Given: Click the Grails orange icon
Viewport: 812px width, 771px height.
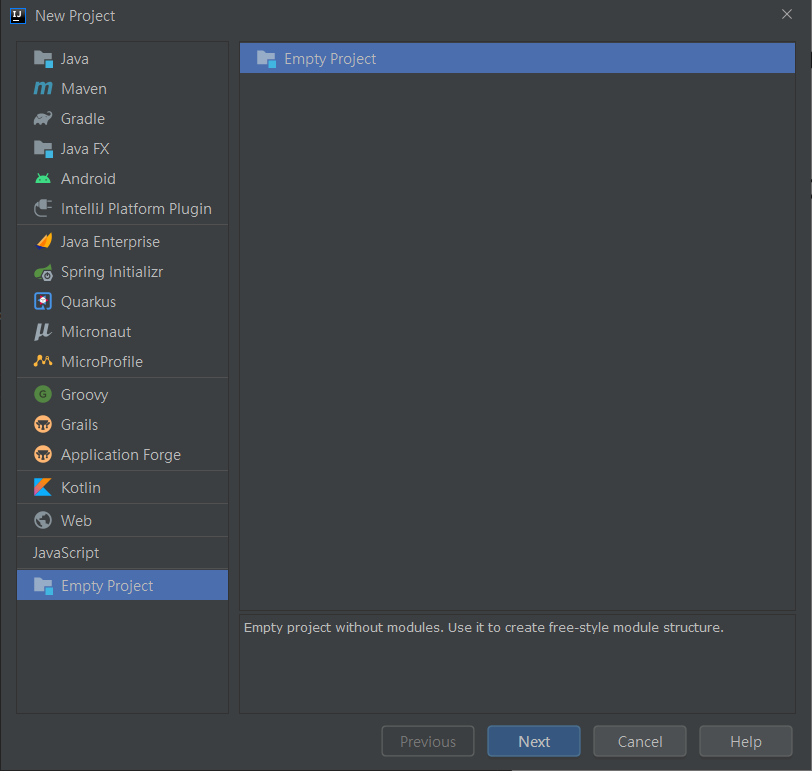Looking at the screenshot, I should (x=43, y=425).
